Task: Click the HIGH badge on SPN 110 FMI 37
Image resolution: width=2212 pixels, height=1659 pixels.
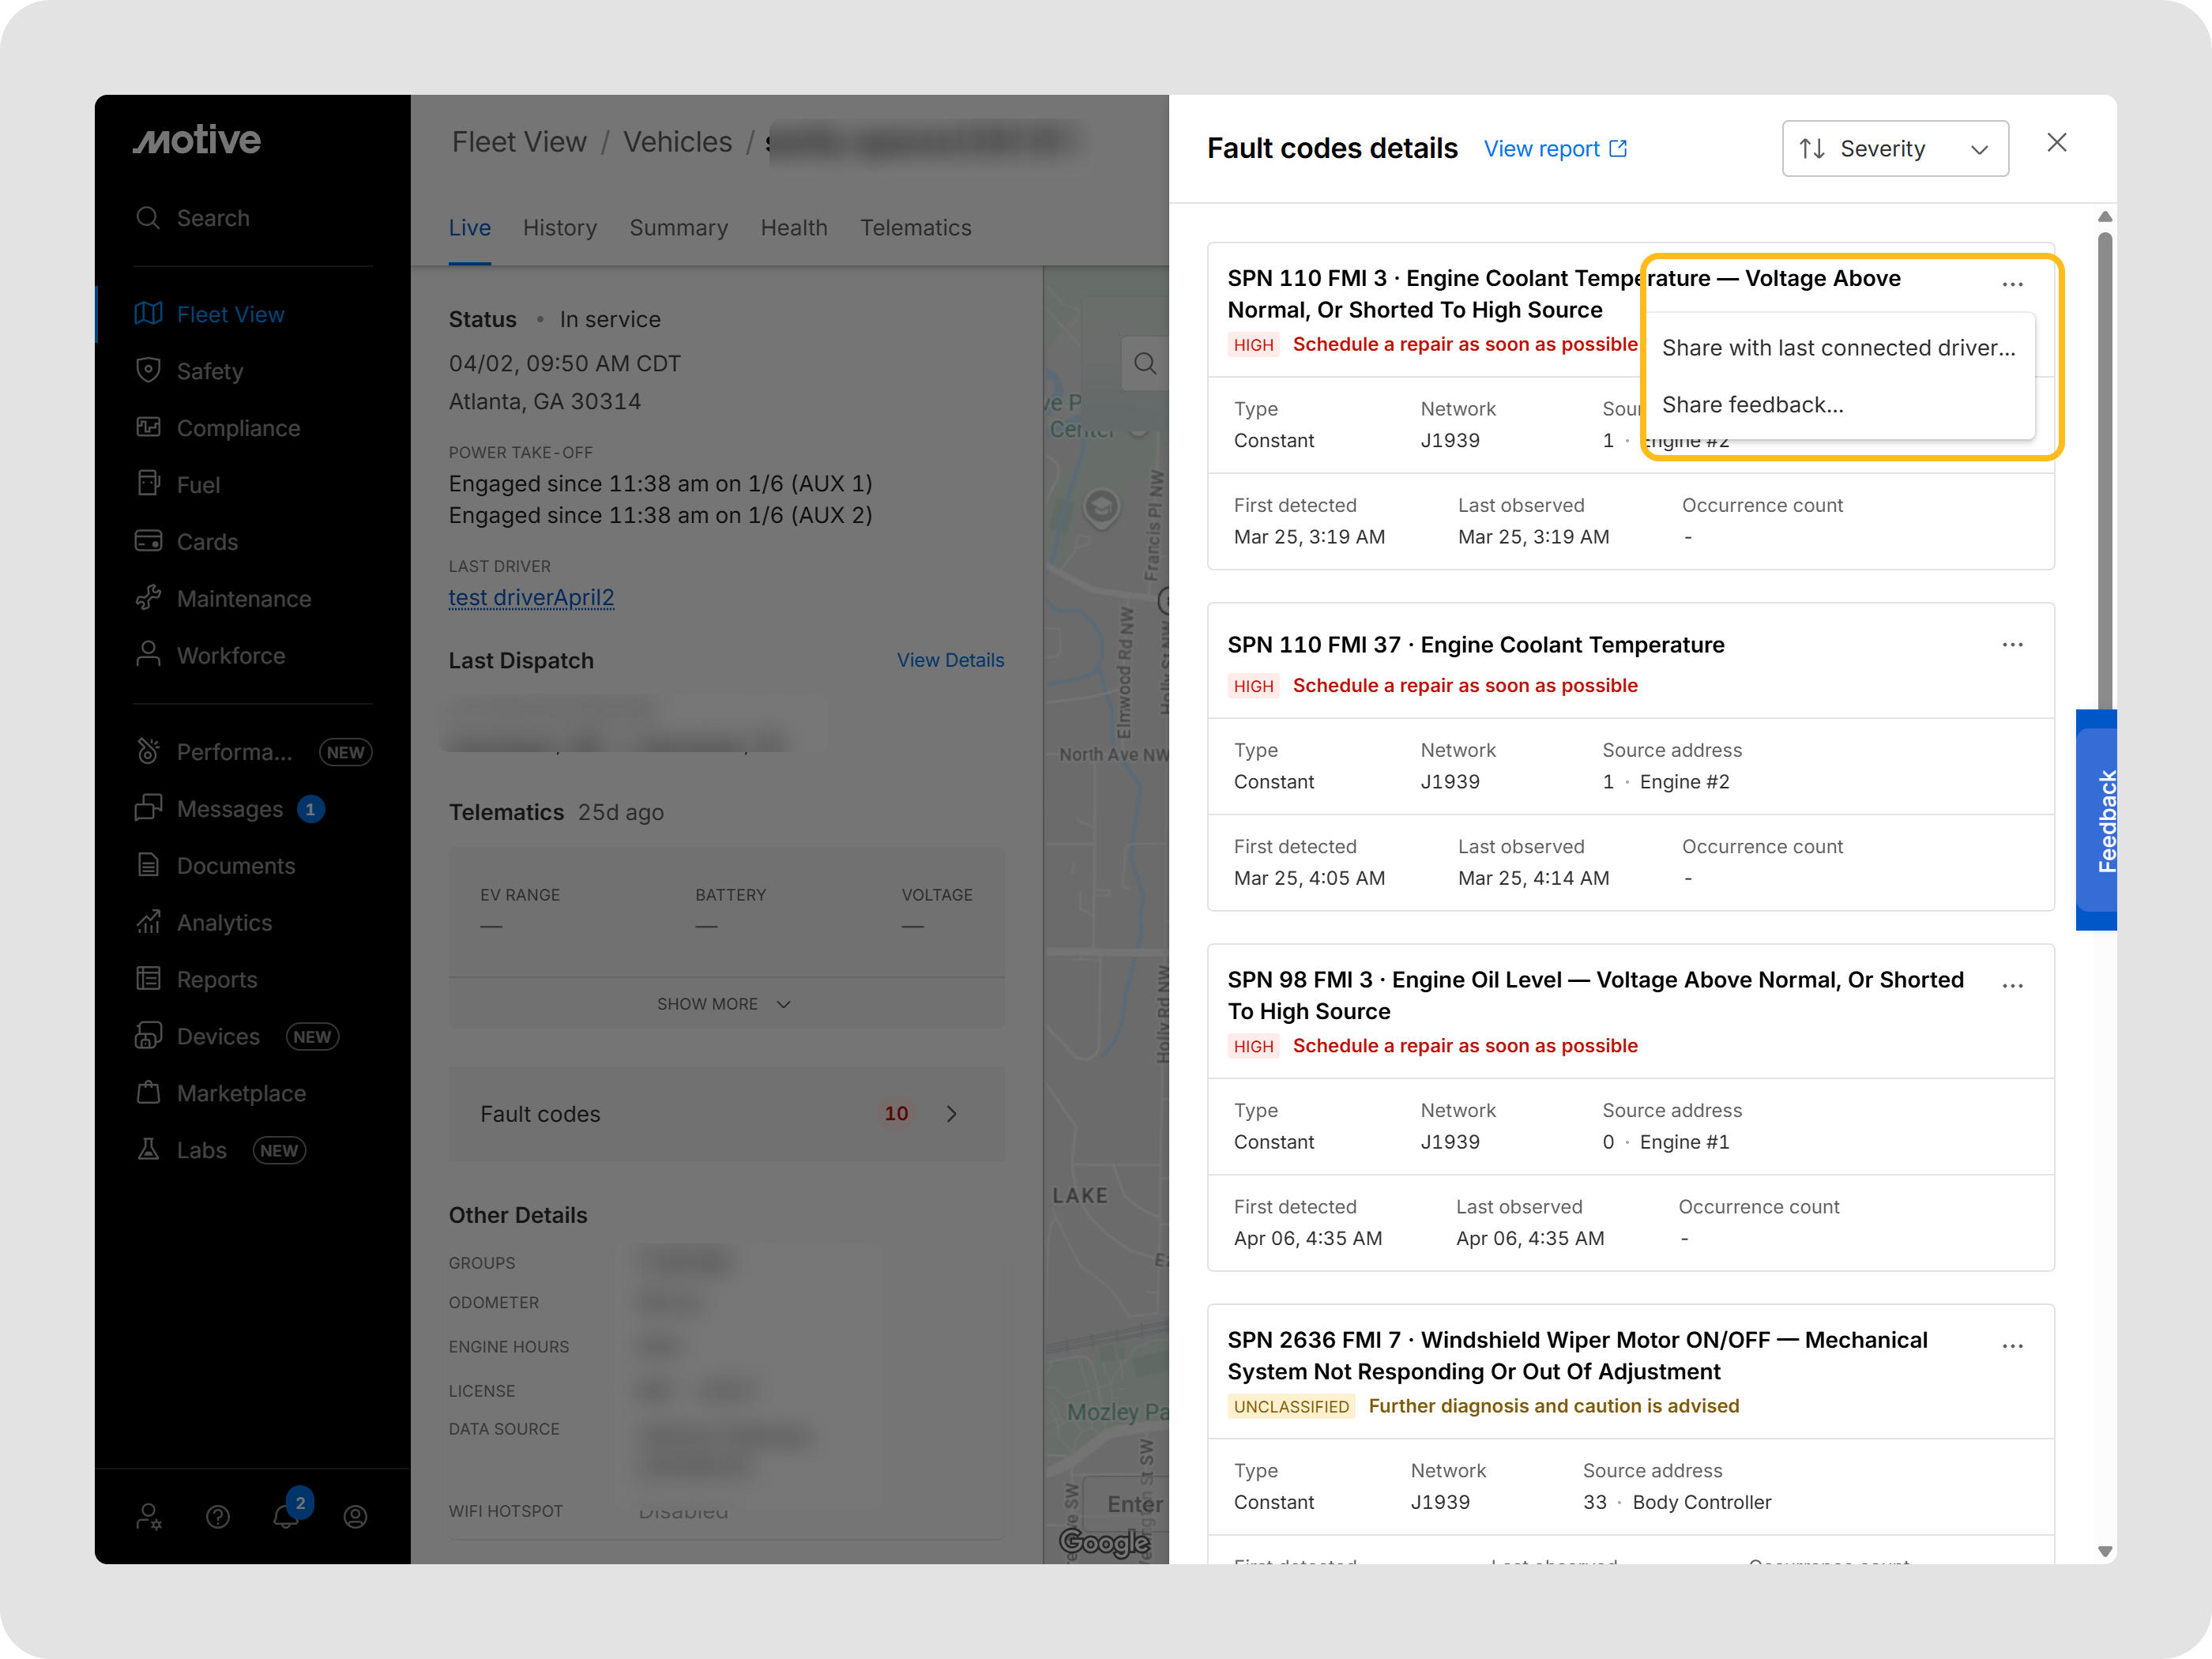Action: point(1253,686)
